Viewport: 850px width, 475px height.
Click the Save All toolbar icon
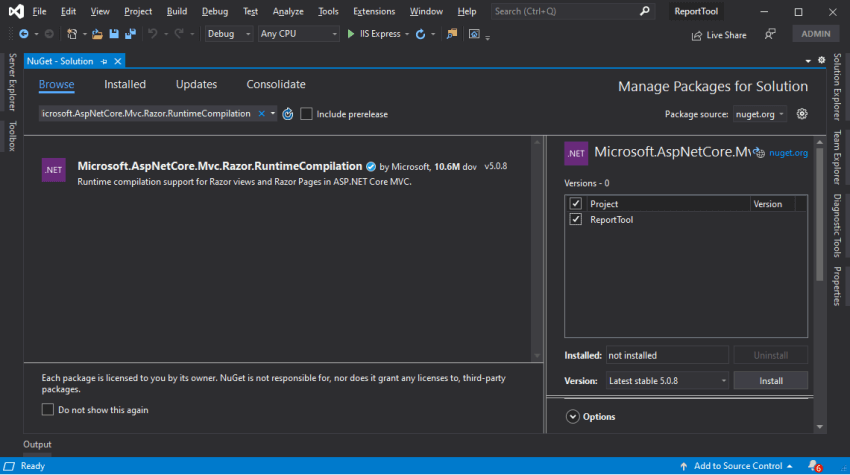coord(131,34)
